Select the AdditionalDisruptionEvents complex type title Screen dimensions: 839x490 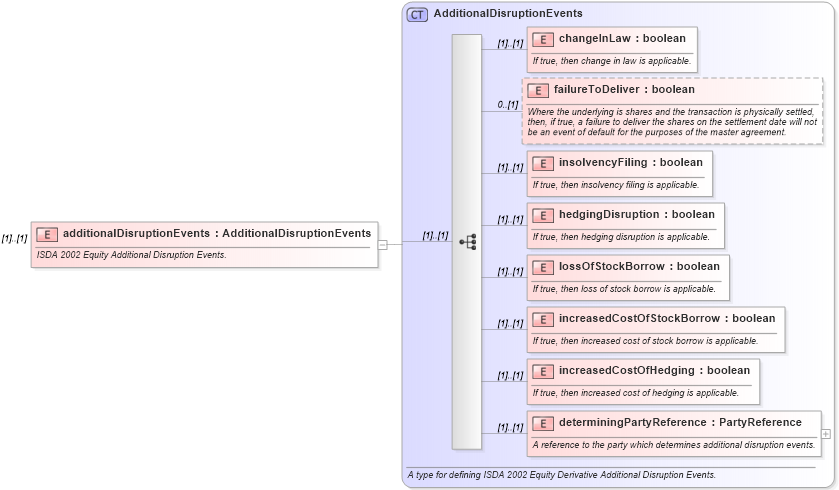coord(508,13)
